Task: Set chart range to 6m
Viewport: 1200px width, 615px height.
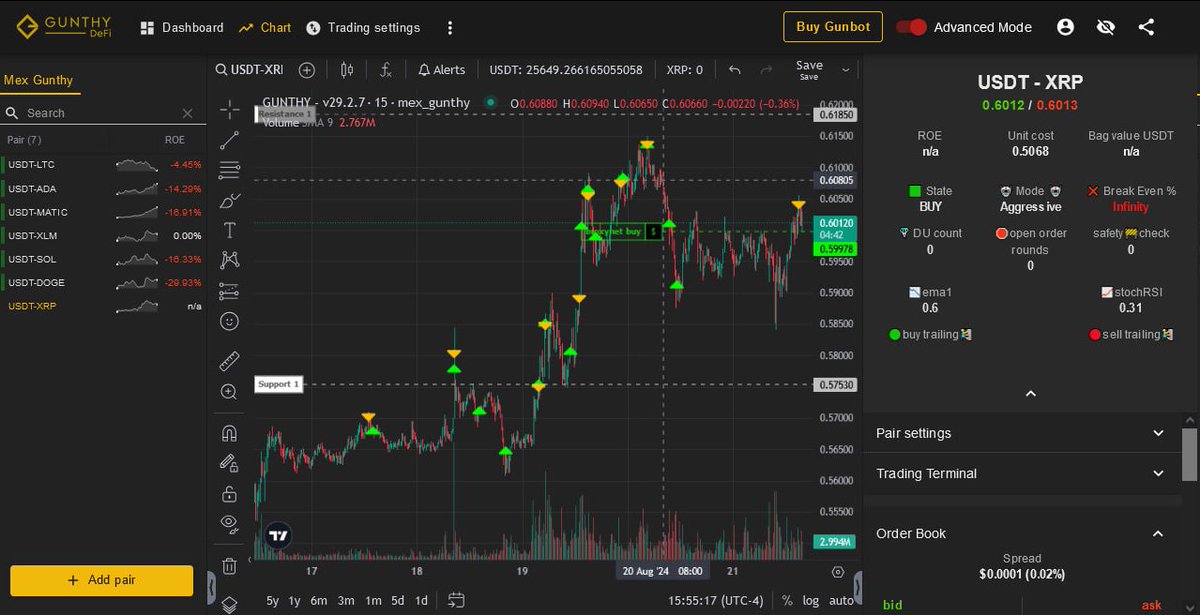Action: (319, 601)
